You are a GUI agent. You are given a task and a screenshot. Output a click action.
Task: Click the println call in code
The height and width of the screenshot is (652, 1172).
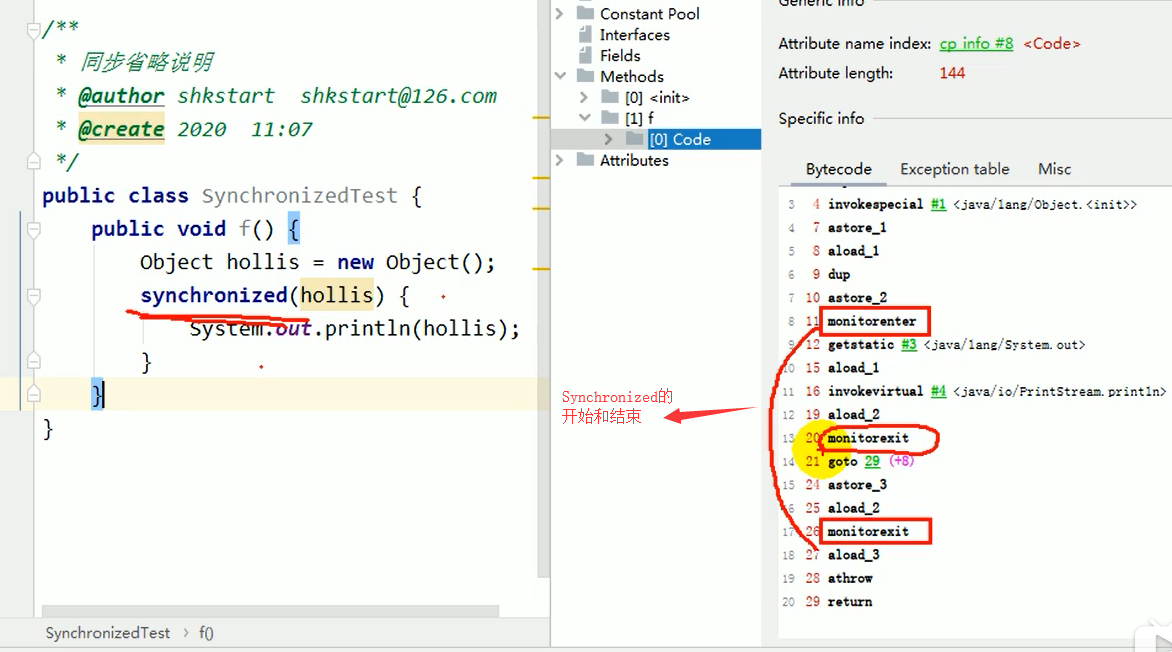[367, 328]
